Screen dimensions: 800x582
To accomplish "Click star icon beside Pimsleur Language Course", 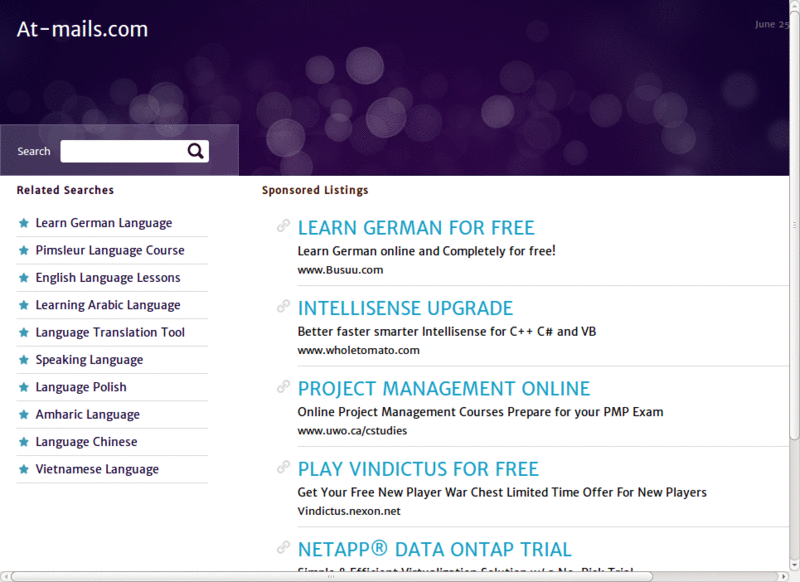I will click(23, 250).
